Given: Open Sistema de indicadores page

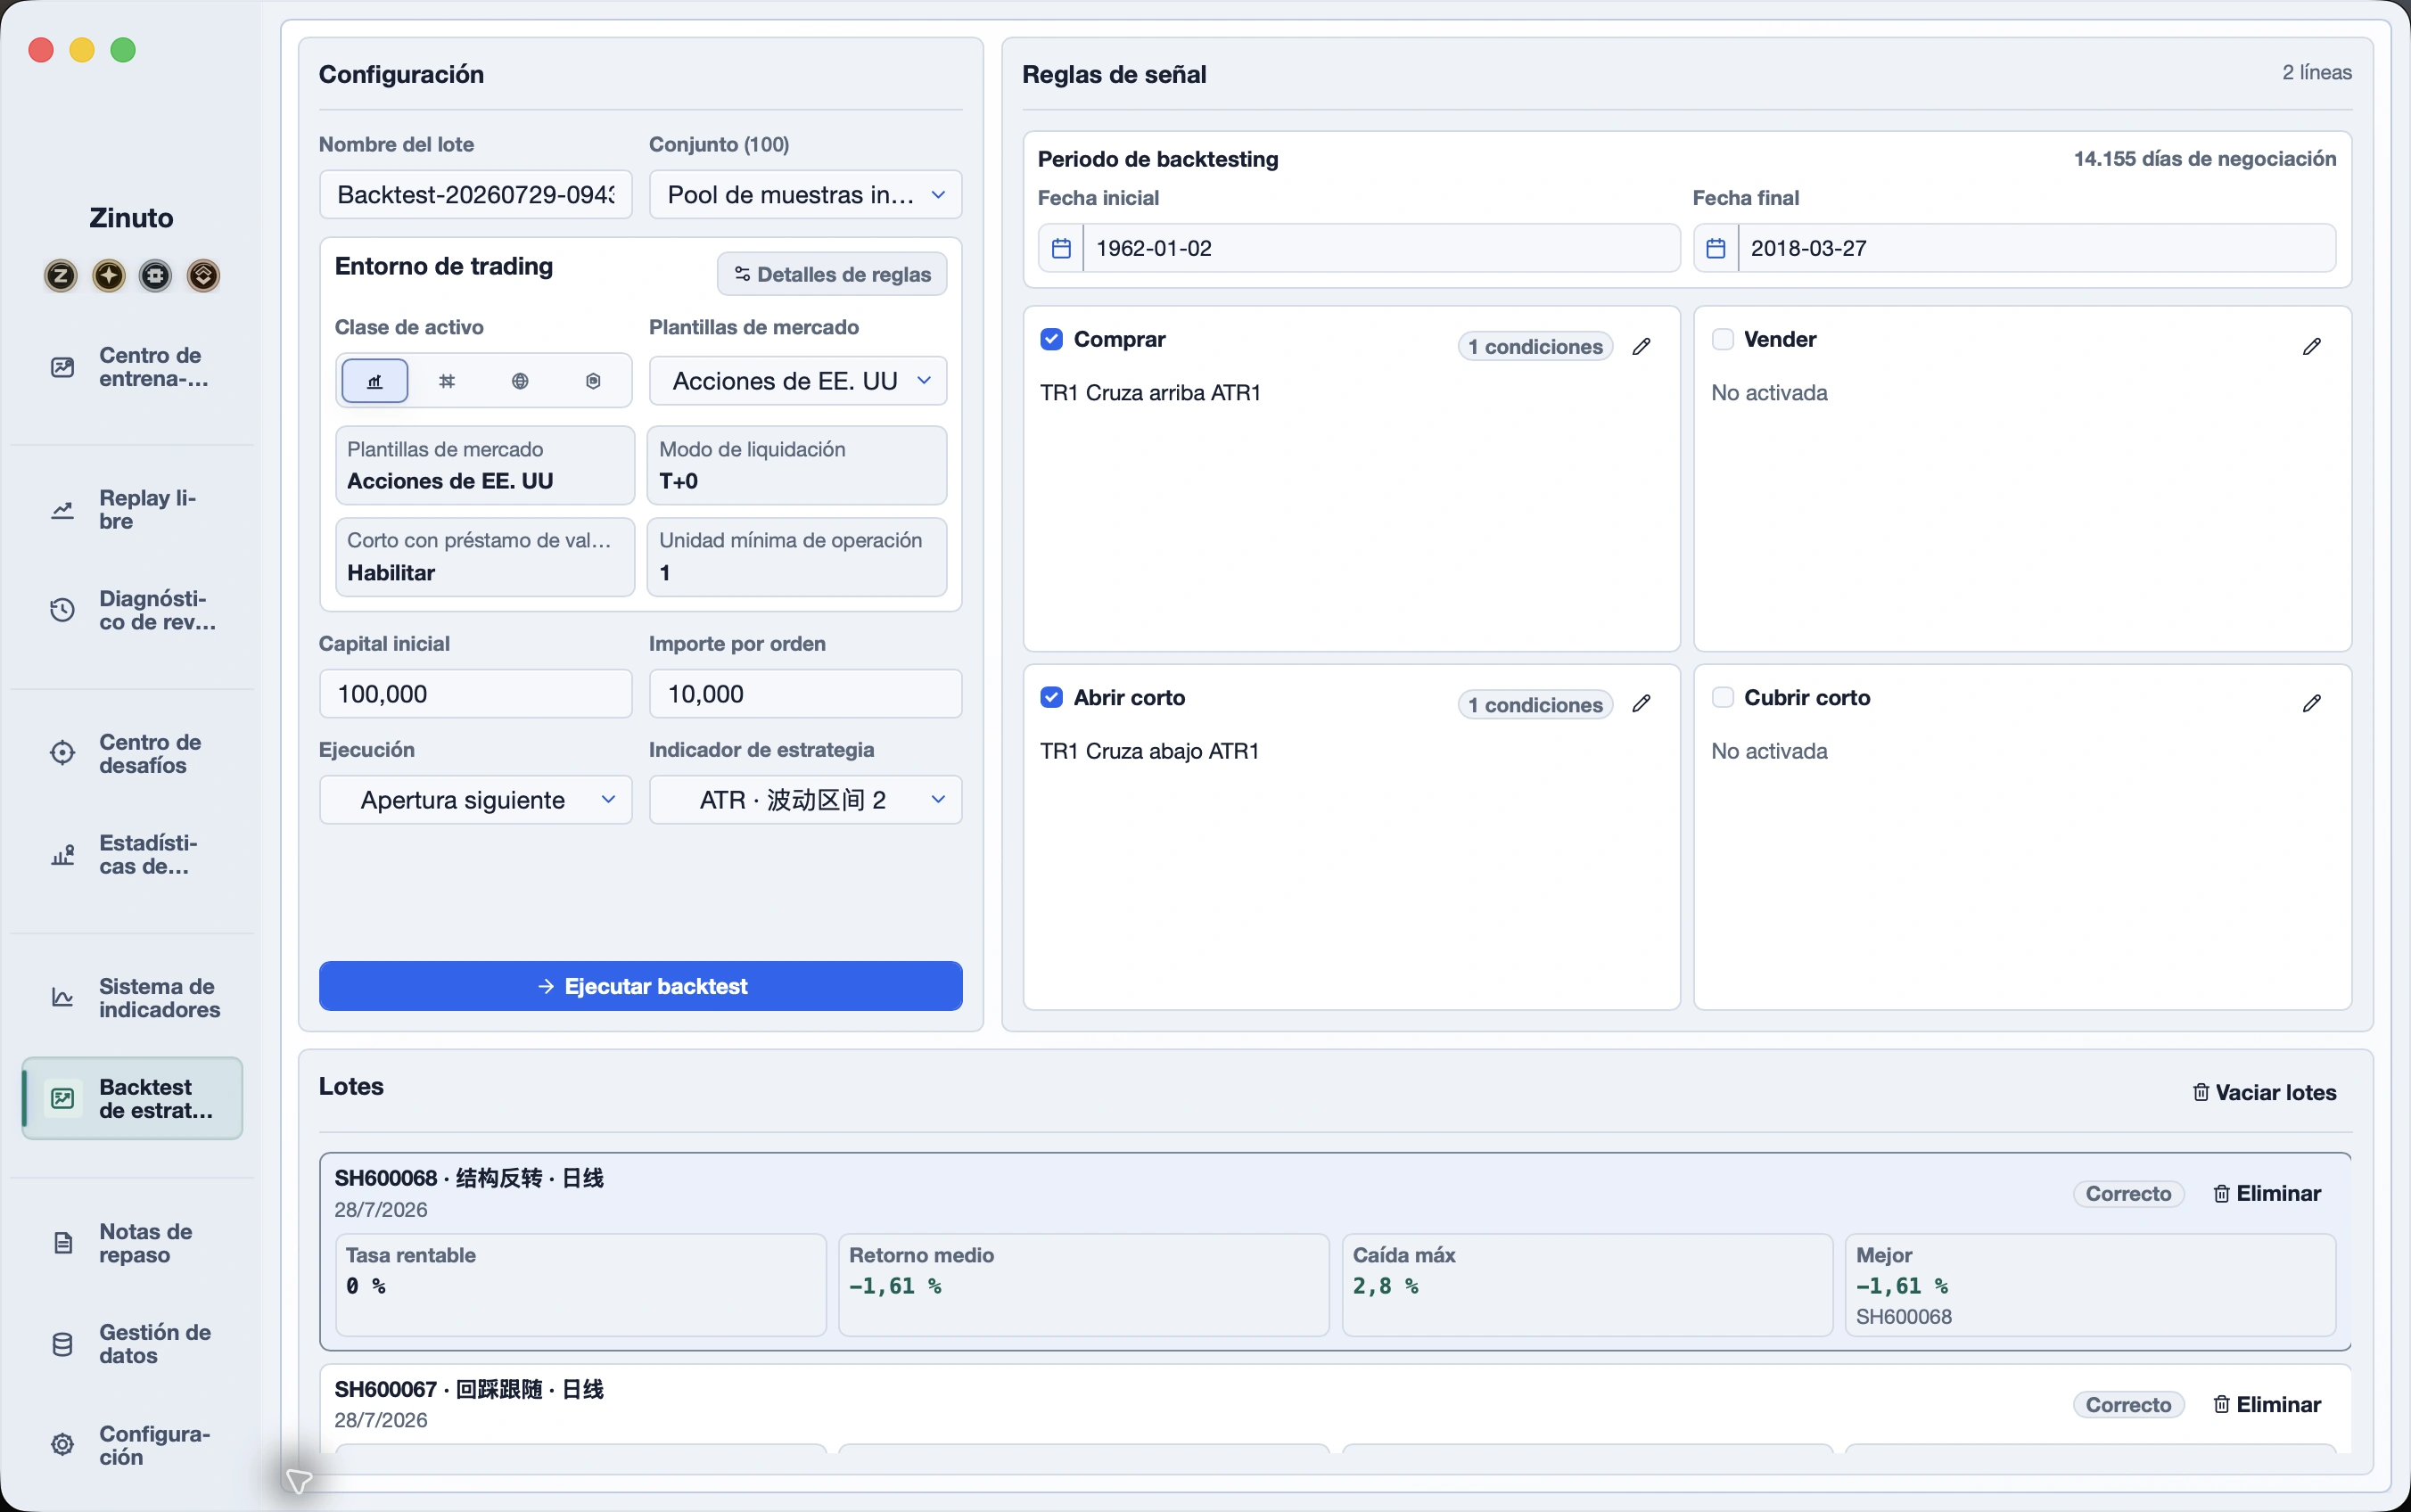Looking at the screenshot, I should click(x=132, y=998).
